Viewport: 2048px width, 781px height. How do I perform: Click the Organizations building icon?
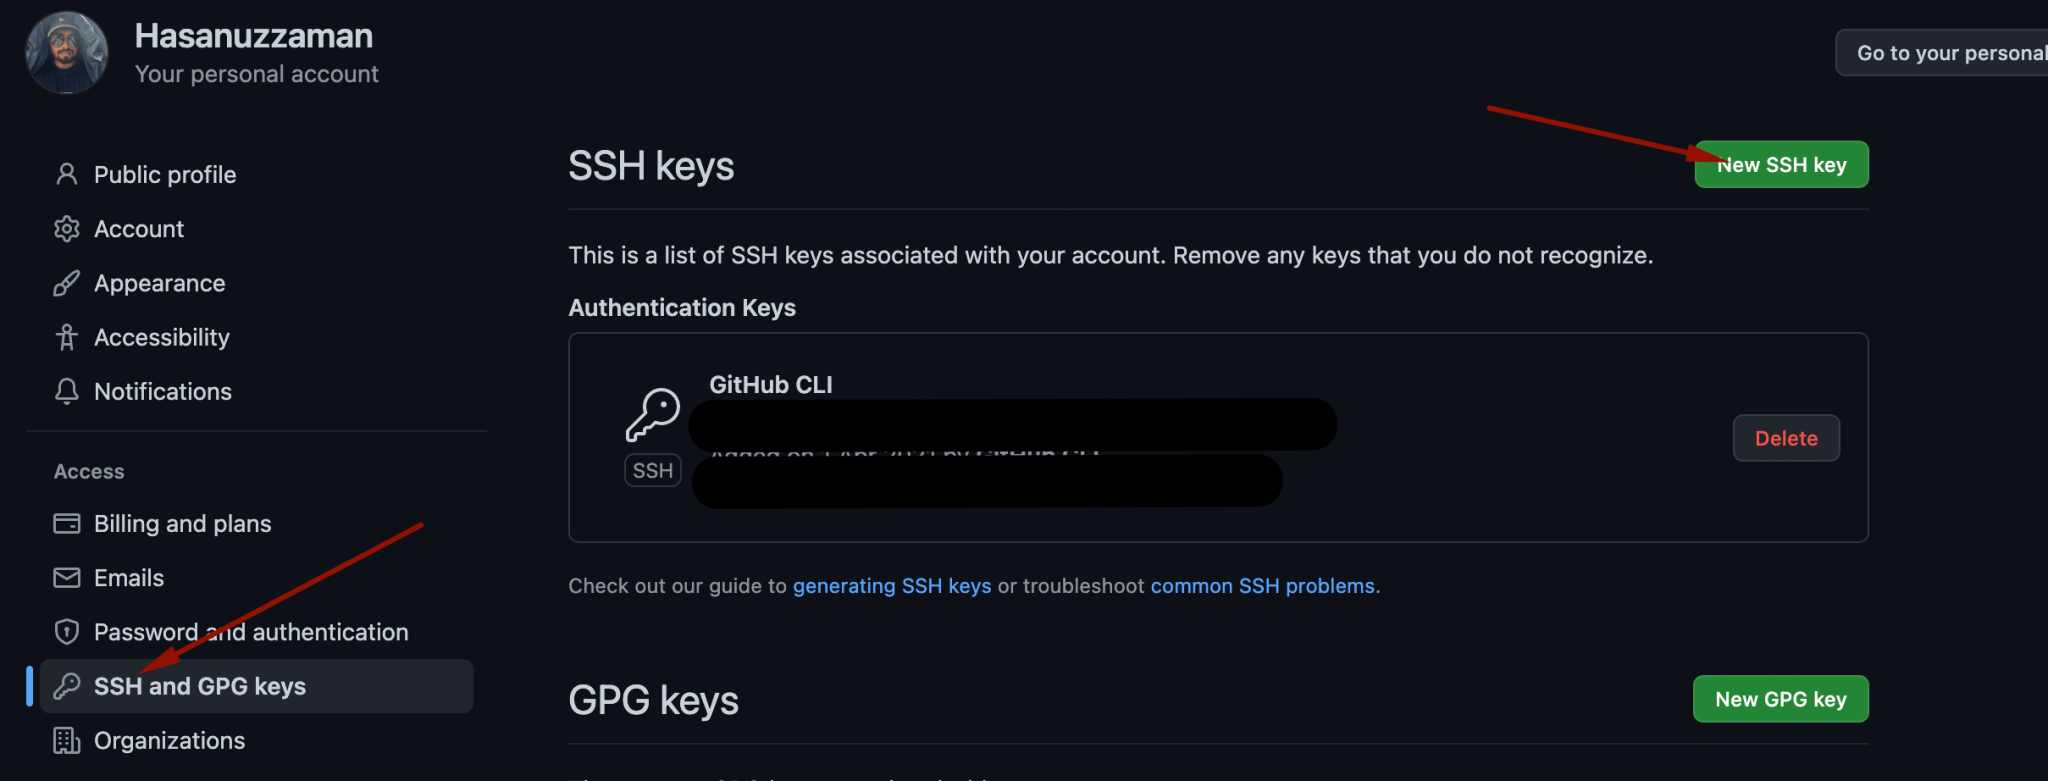[67, 741]
